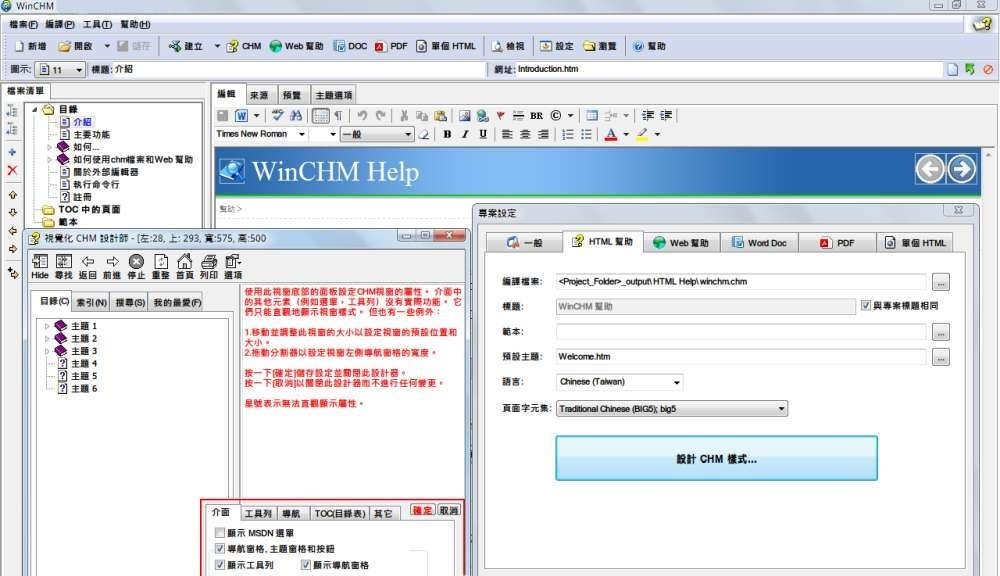Click the 預設主題 Welcome.htm input field
The image size is (1000, 576).
pyautogui.click(x=741, y=357)
